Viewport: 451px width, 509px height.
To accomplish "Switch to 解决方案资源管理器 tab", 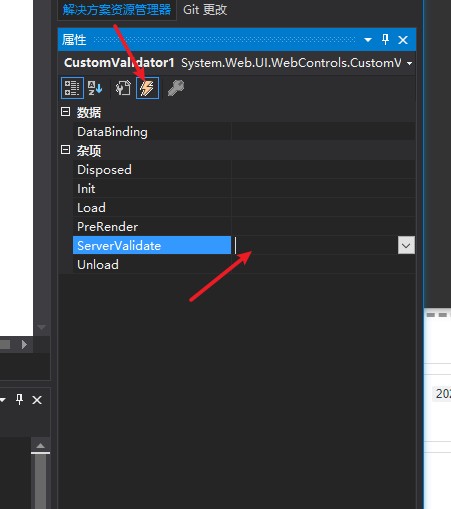I will tap(117, 10).
